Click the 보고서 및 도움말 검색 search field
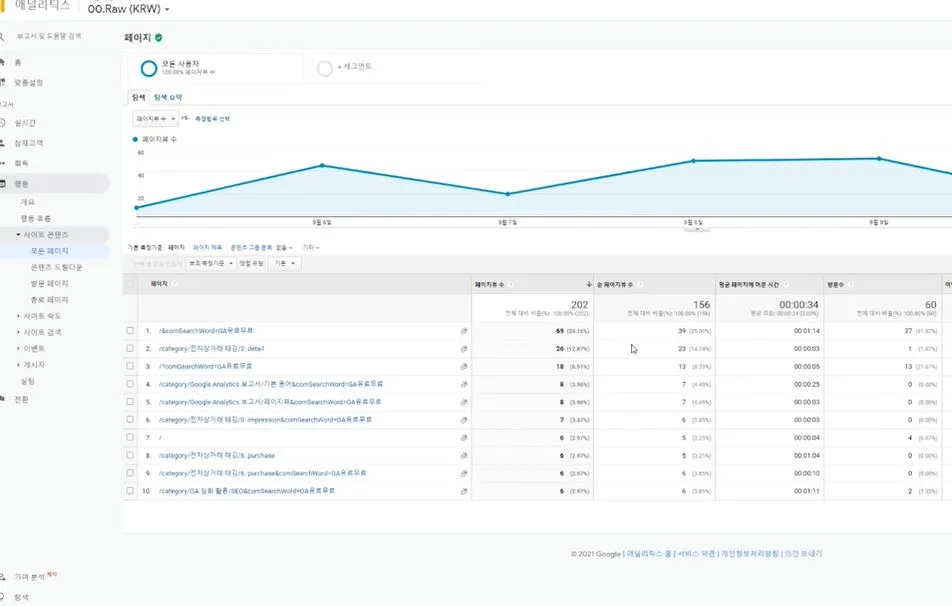The width and height of the screenshot is (952, 606). pos(49,36)
